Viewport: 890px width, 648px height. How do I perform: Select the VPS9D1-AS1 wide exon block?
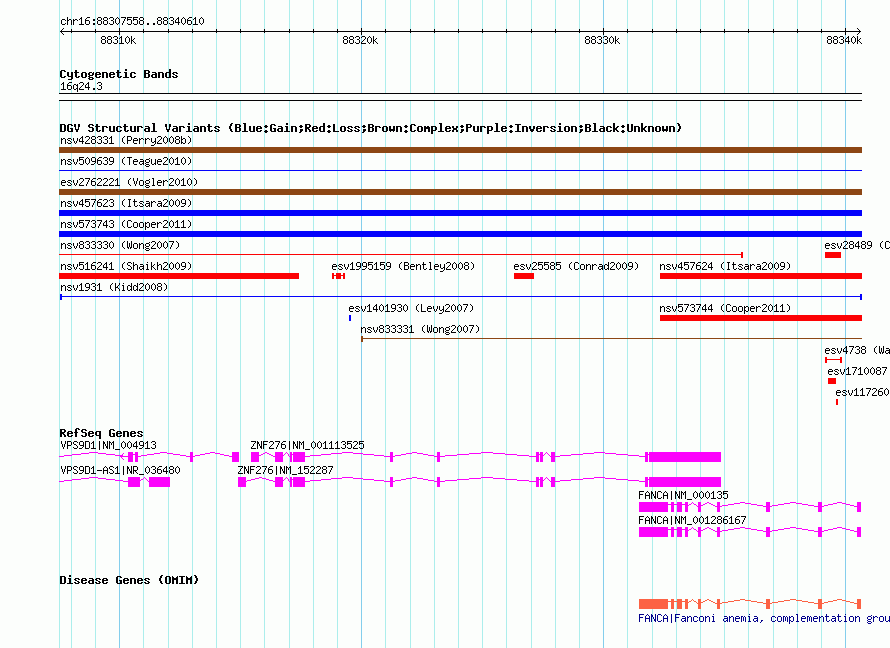point(159,482)
